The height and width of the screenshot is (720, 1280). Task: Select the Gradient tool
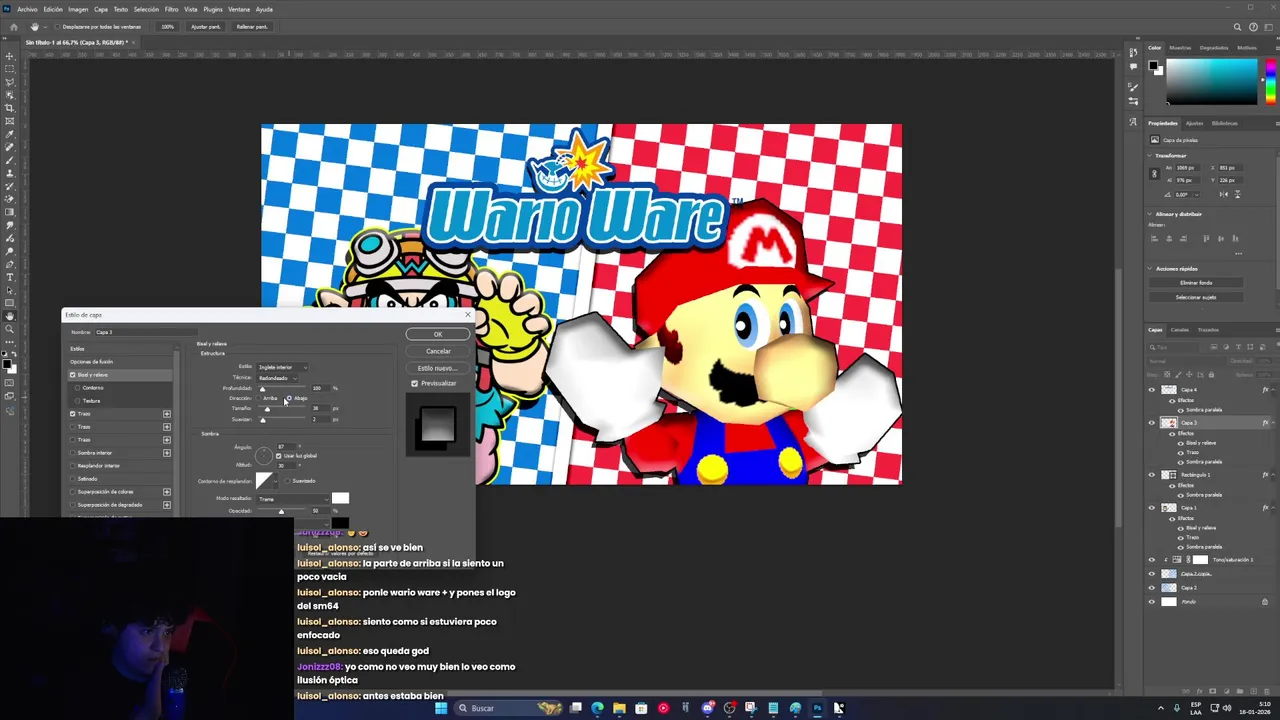click(10, 212)
